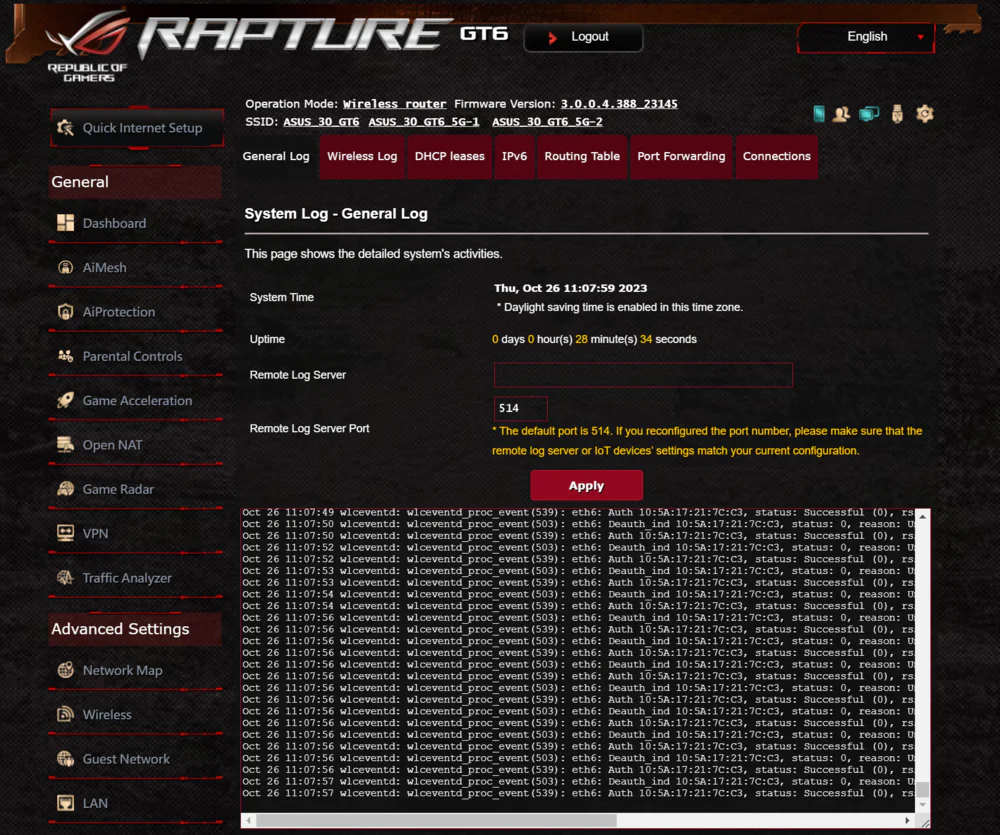Screen dimensions: 1000x835
Task: Click the Quick Internet Setup icon
Action: 65,128
